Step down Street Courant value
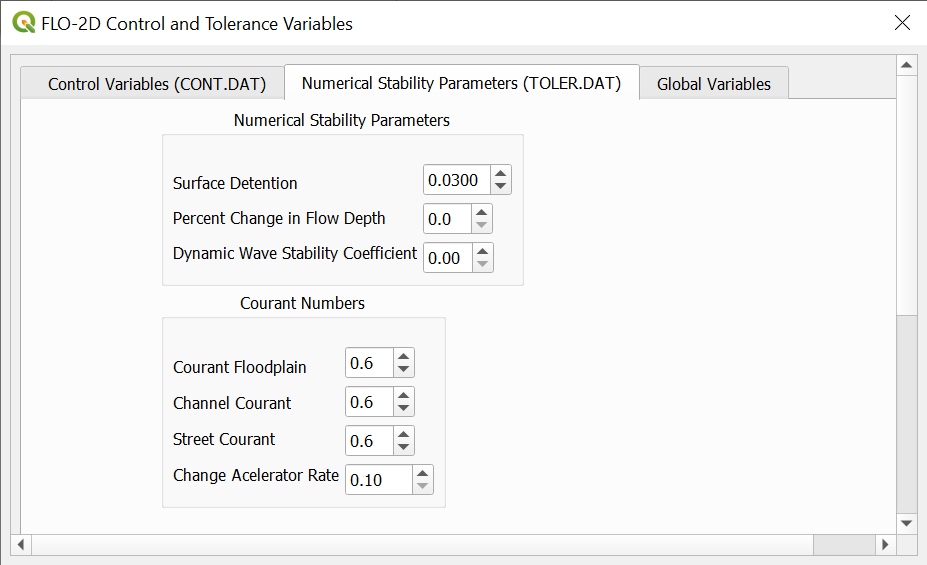 coord(403,447)
